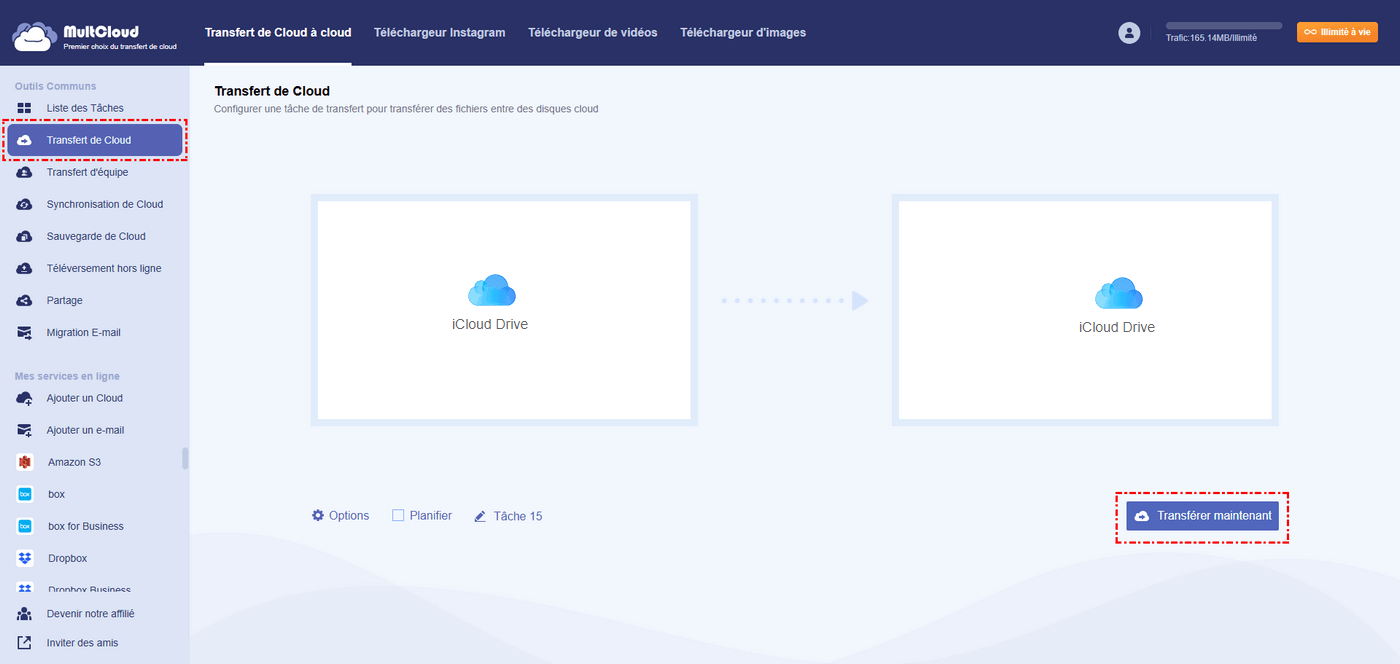Open Sauvegarde de Cloud
This screenshot has width=1400, height=664.
(96, 236)
